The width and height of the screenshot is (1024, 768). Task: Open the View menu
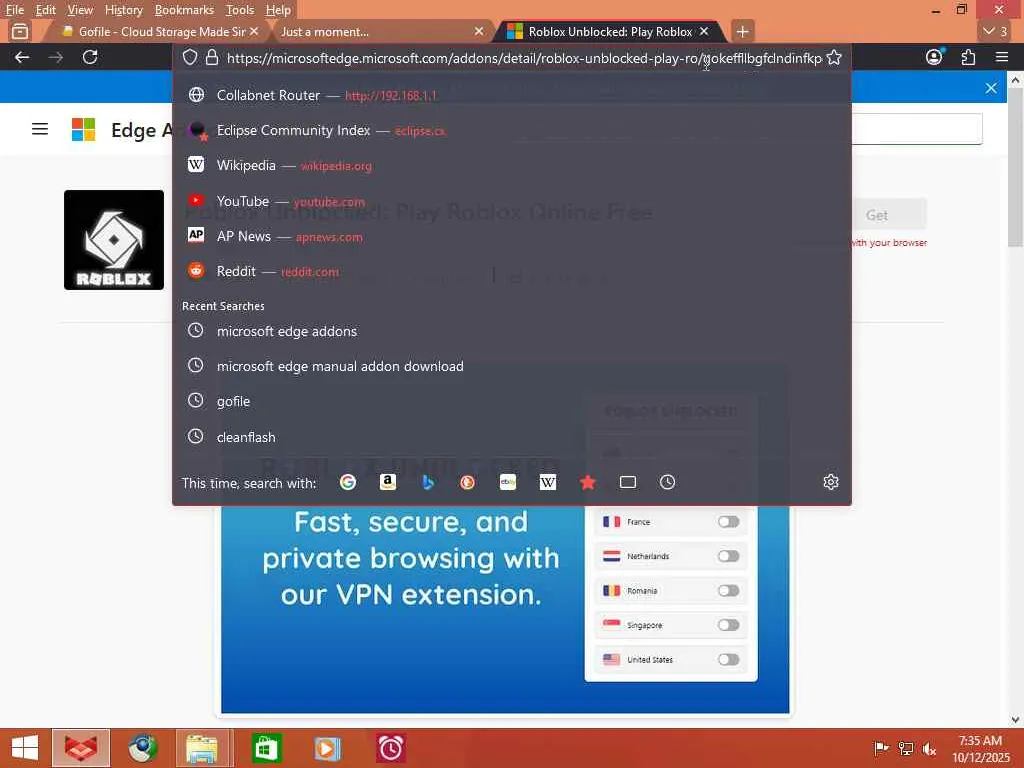point(80,10)
